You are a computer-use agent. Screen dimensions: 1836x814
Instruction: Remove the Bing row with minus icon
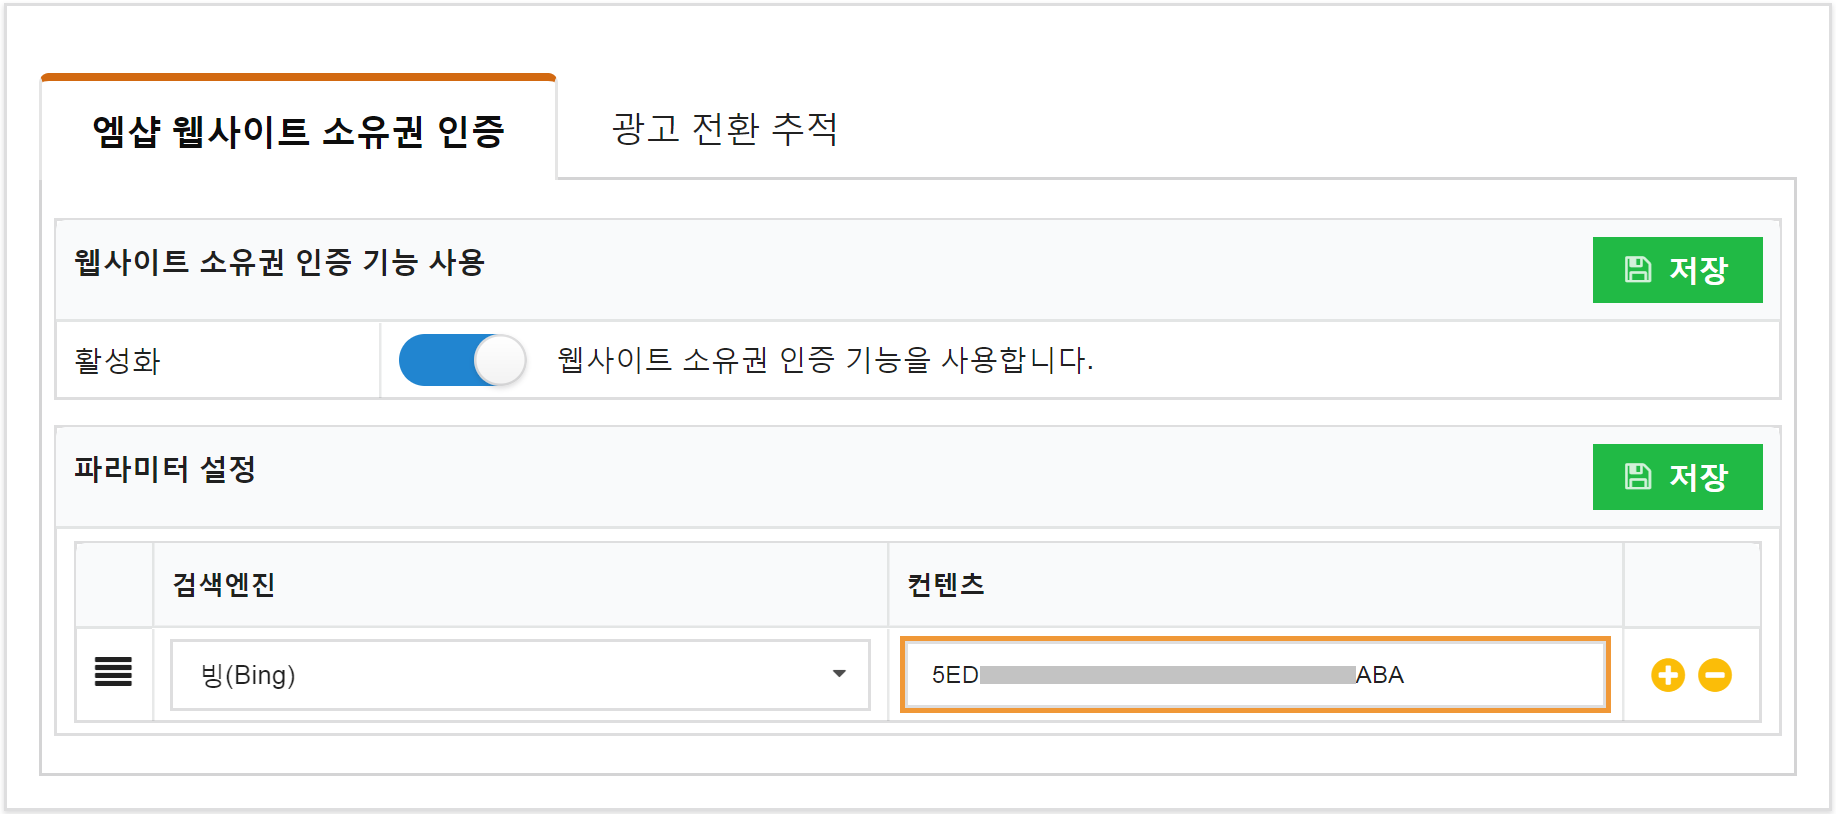1715,675
